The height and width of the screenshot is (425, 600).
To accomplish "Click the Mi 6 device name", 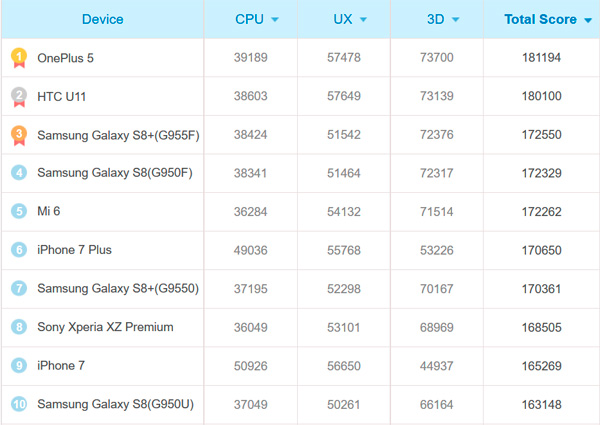I will coord(50,211).
